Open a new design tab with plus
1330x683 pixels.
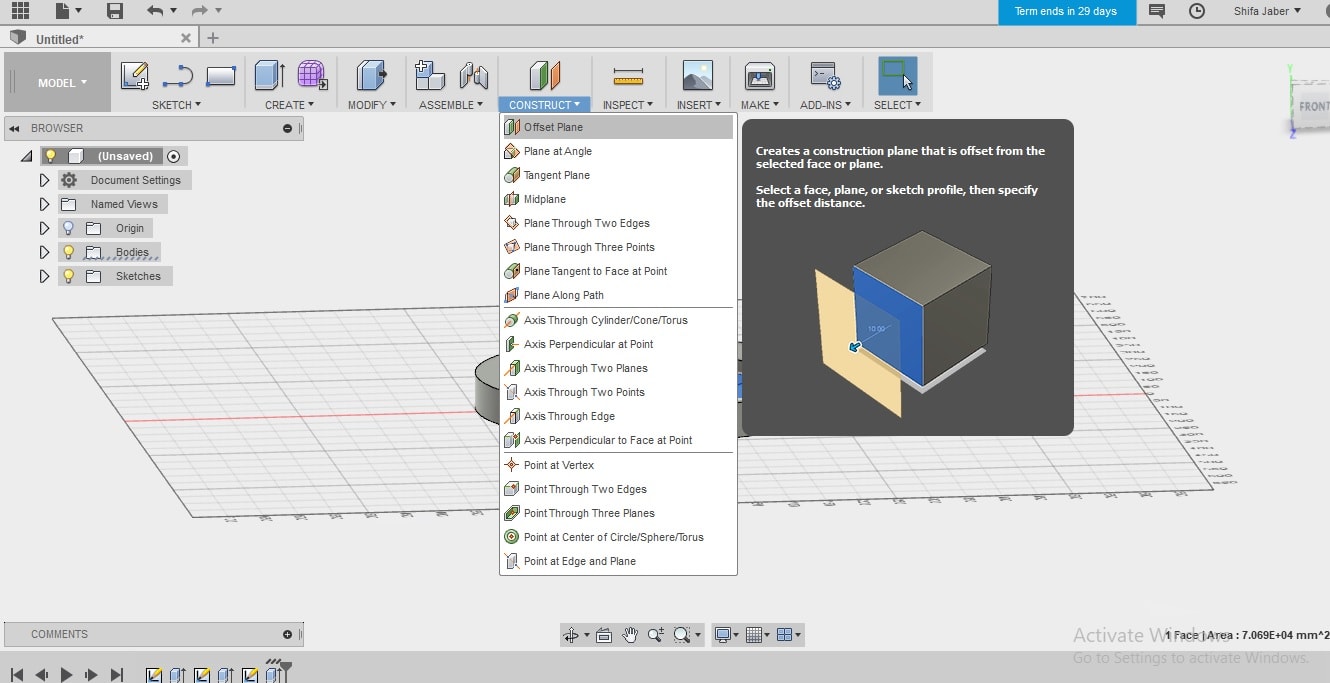click(x=212, y=38)
